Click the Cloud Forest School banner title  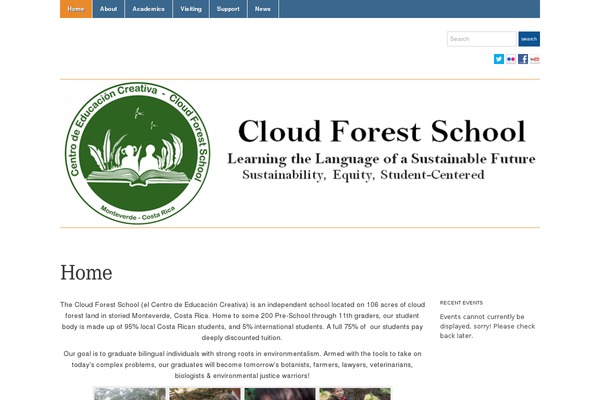(382, 131)
